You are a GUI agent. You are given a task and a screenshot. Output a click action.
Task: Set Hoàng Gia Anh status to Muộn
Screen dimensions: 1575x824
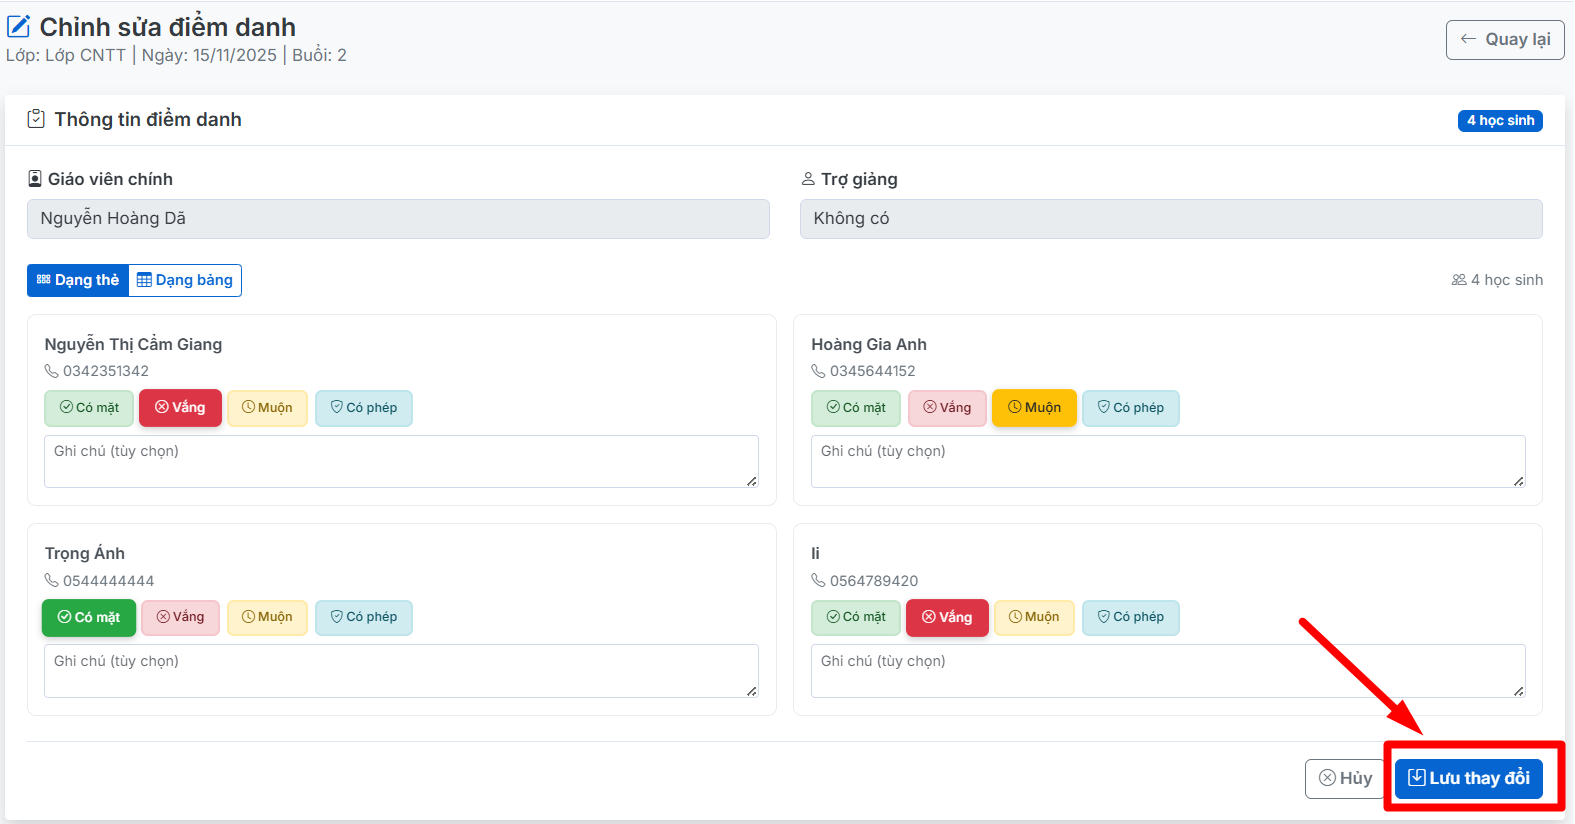[x=1034, y=408]
